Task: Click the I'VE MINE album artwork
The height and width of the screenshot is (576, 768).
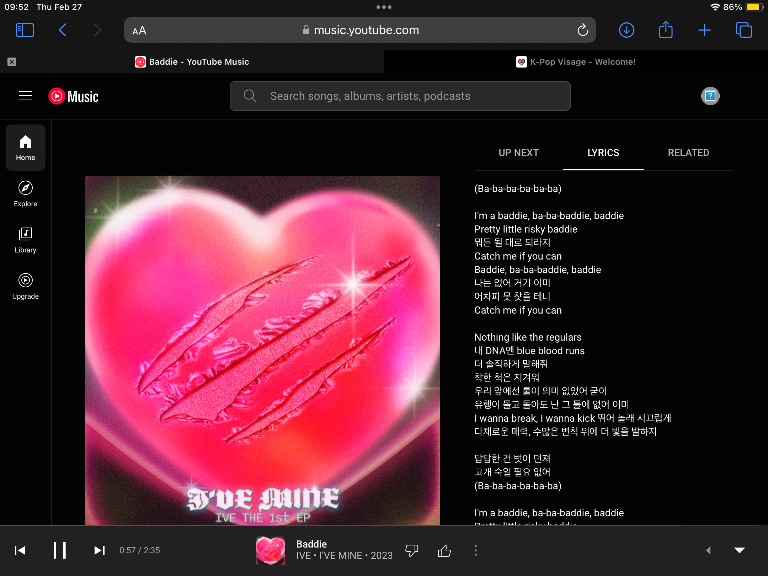Action: (262, 350)
